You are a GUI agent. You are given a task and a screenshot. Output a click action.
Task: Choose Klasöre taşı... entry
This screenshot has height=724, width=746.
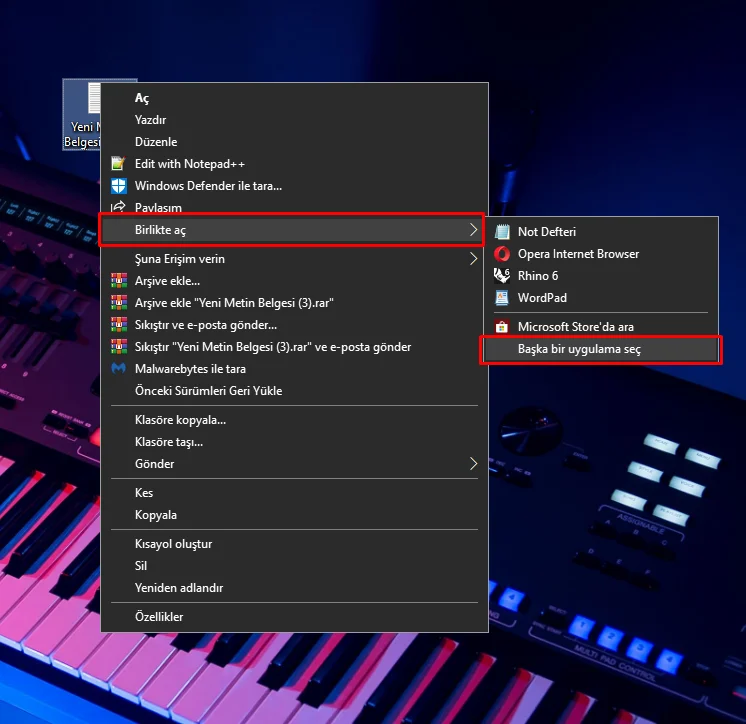pyautogui.click(x=294, y=441)
